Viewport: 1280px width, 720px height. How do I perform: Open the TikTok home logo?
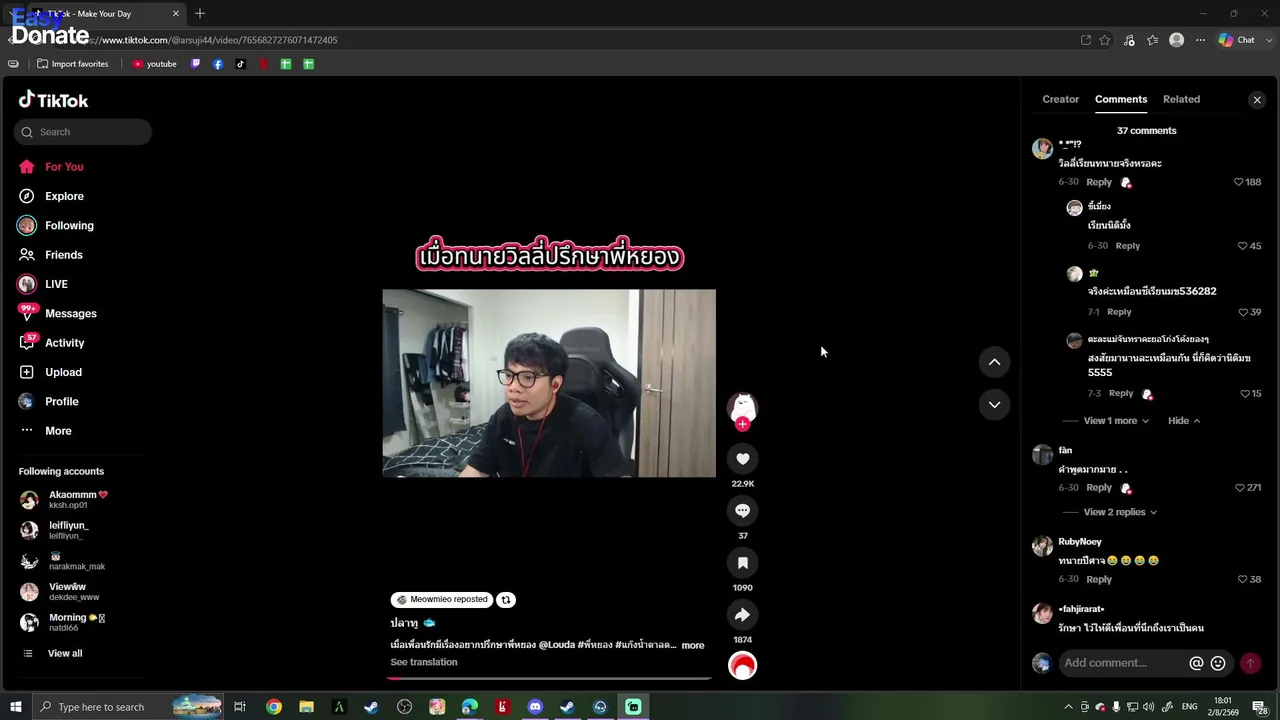pos(53,100)
